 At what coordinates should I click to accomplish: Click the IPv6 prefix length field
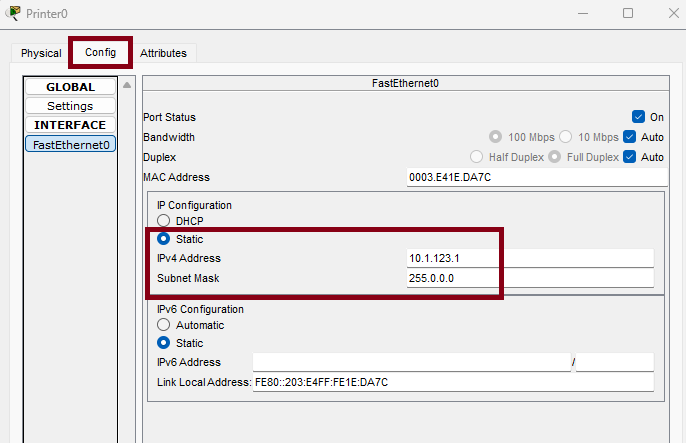coord(615,362)
